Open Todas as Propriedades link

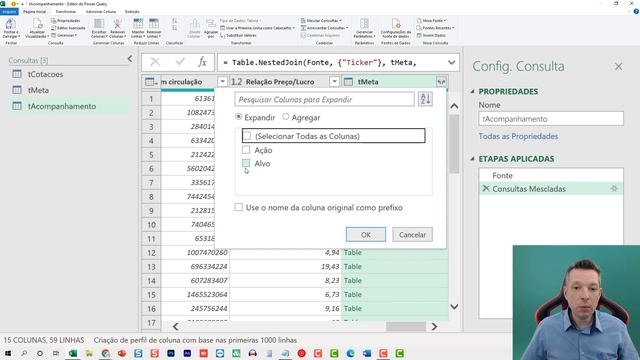click(518, 136)
